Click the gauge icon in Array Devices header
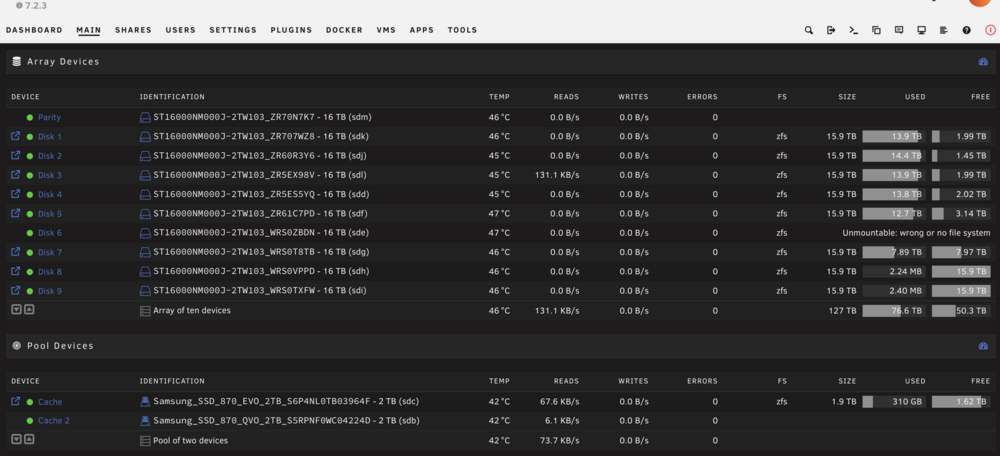The height and width of the screenshot is (456, 1000). (x=983, y=62)
